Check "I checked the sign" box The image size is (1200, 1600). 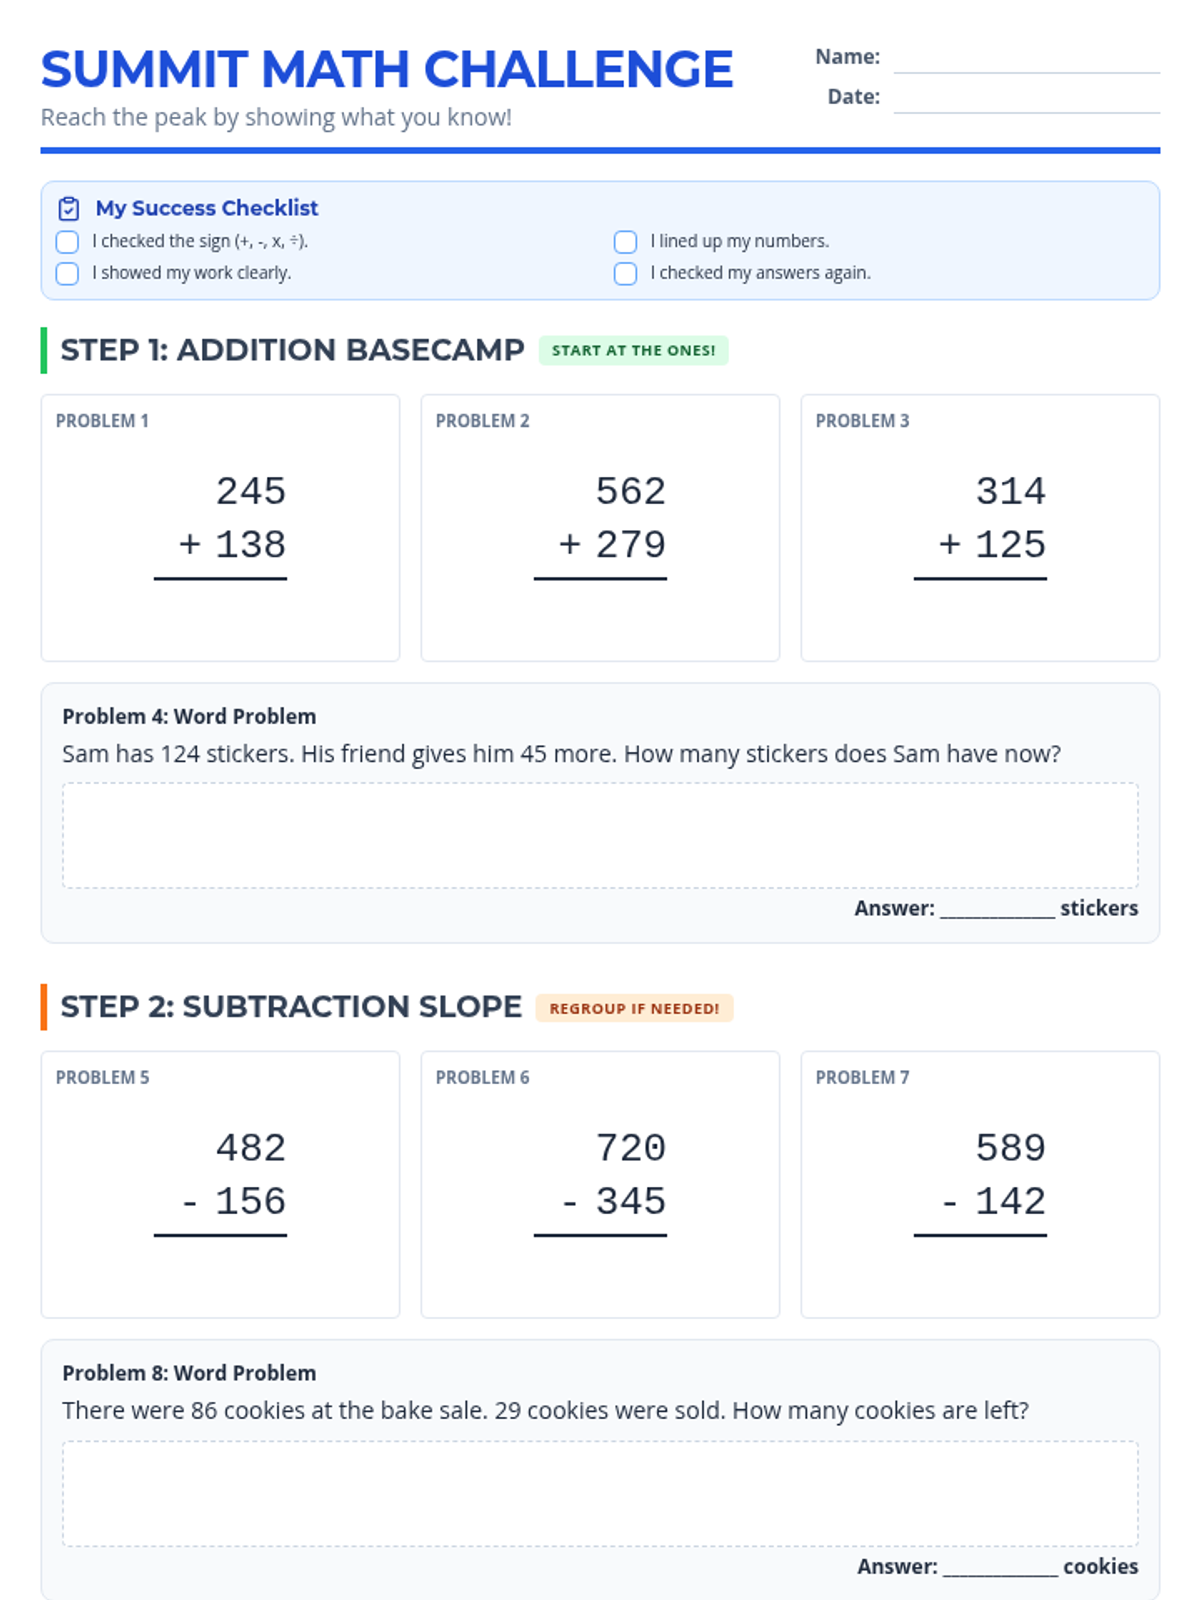click(x=67, y=242)
